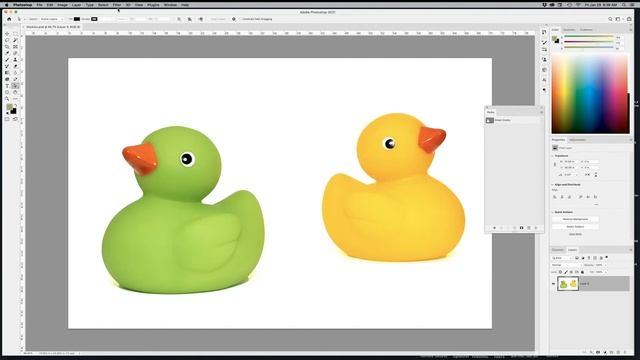Open the Normal blend mode dropdown

pos(566,265)
